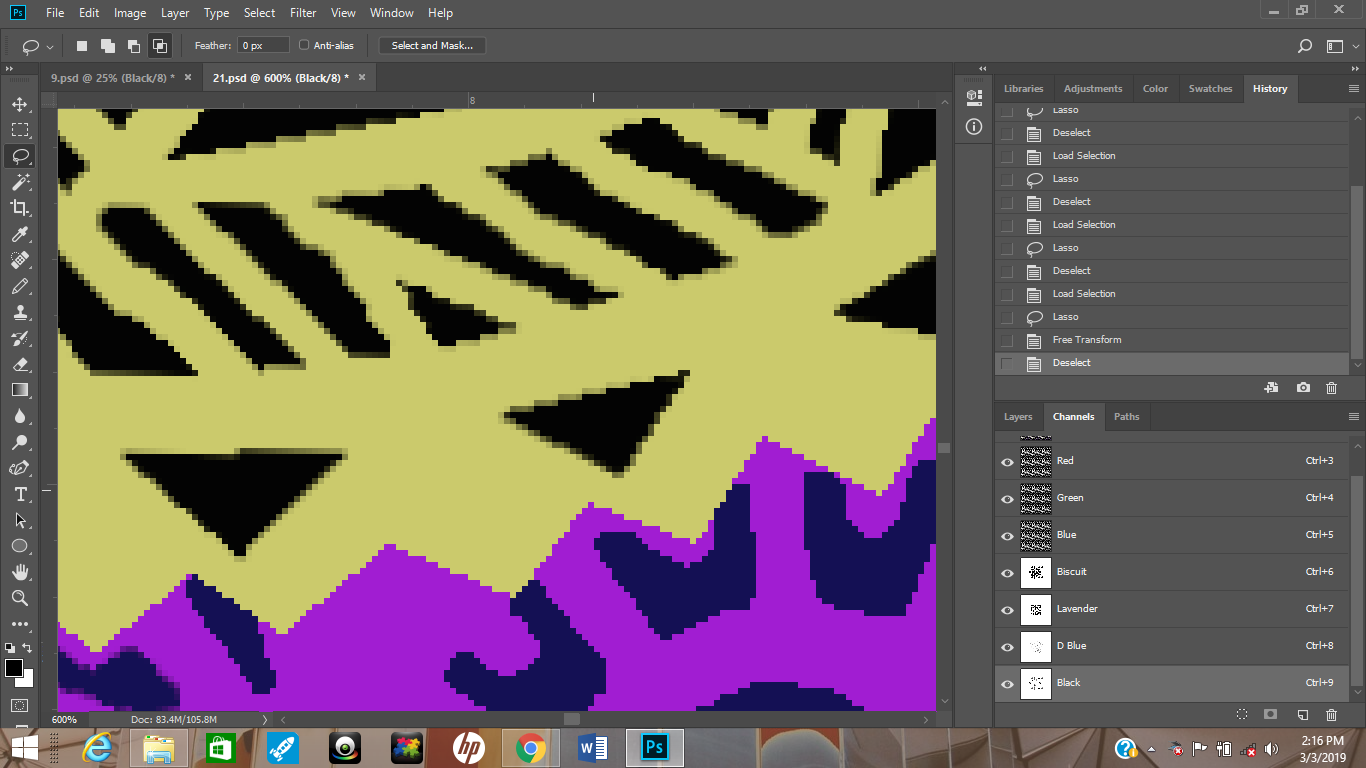Click the Feather input field
Screen dimensions: 1366x768
pyautogui.click(x=263, y=45)
